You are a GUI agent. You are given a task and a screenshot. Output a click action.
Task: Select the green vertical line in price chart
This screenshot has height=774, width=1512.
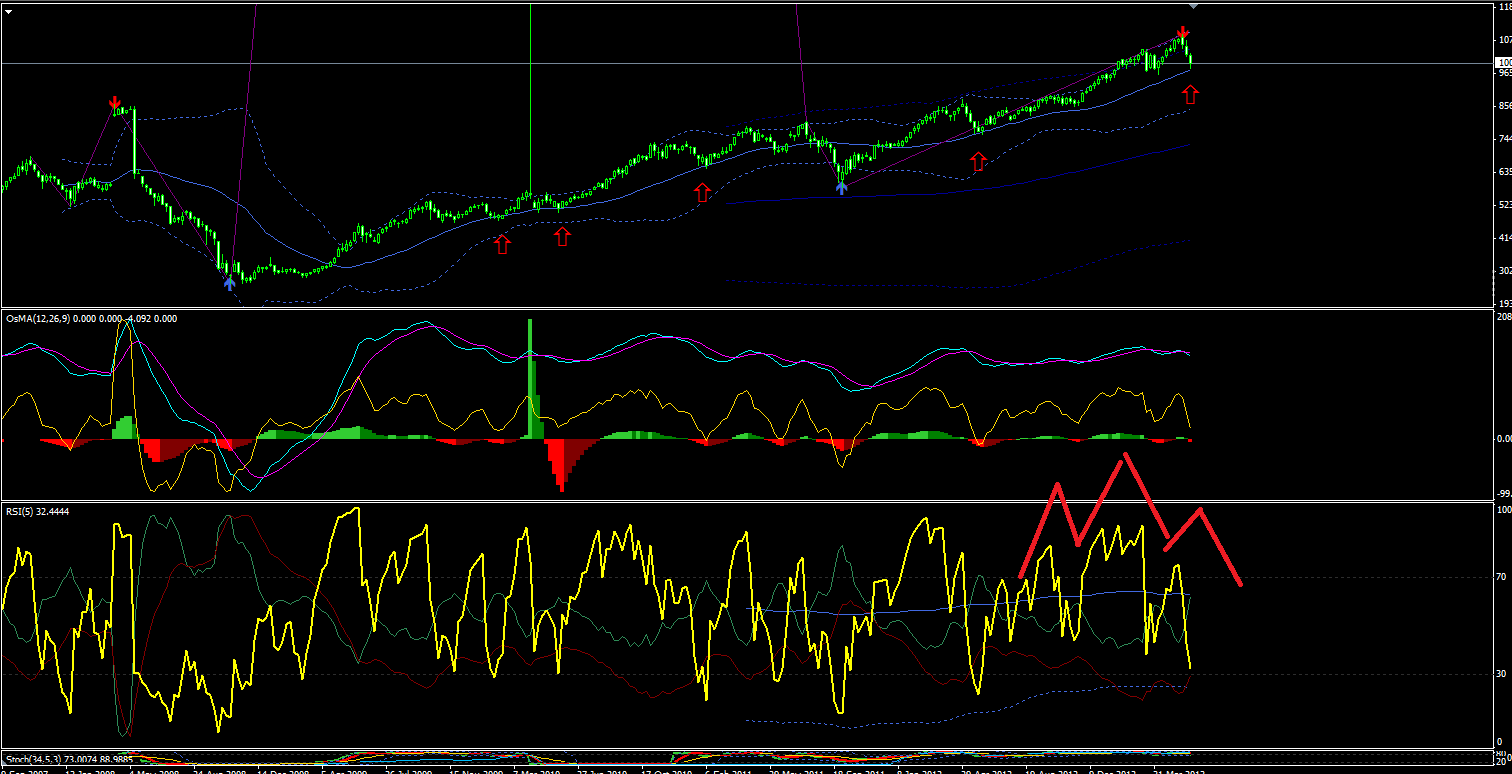[530, 100]
